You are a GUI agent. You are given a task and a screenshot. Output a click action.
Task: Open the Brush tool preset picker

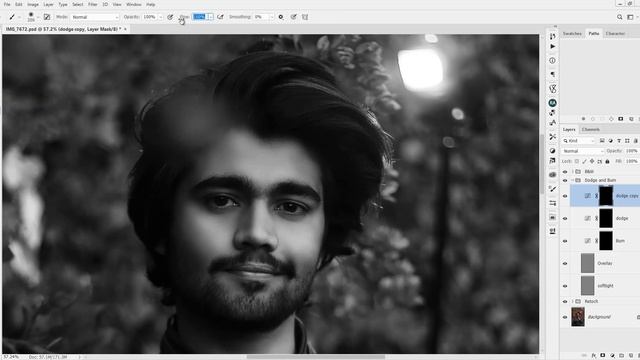click(x=13, y=17)
